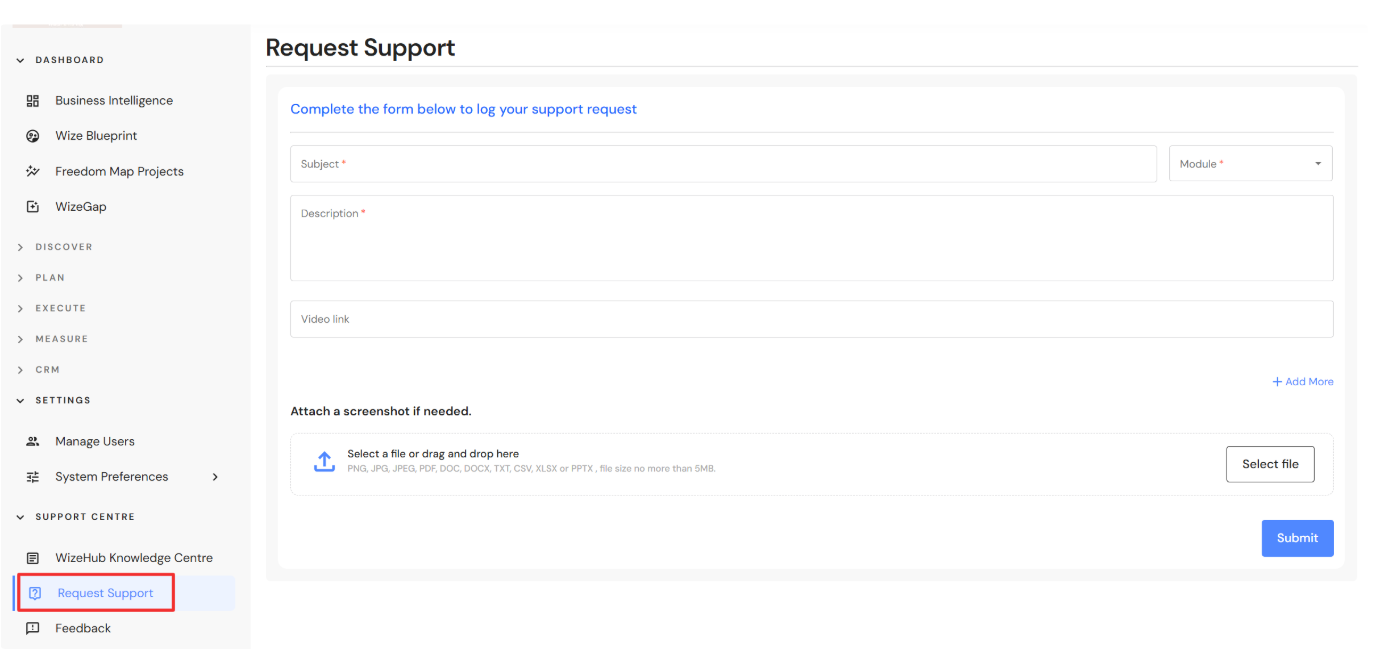Click the WizeGap sidebar icon

click(x=33, y=207)
